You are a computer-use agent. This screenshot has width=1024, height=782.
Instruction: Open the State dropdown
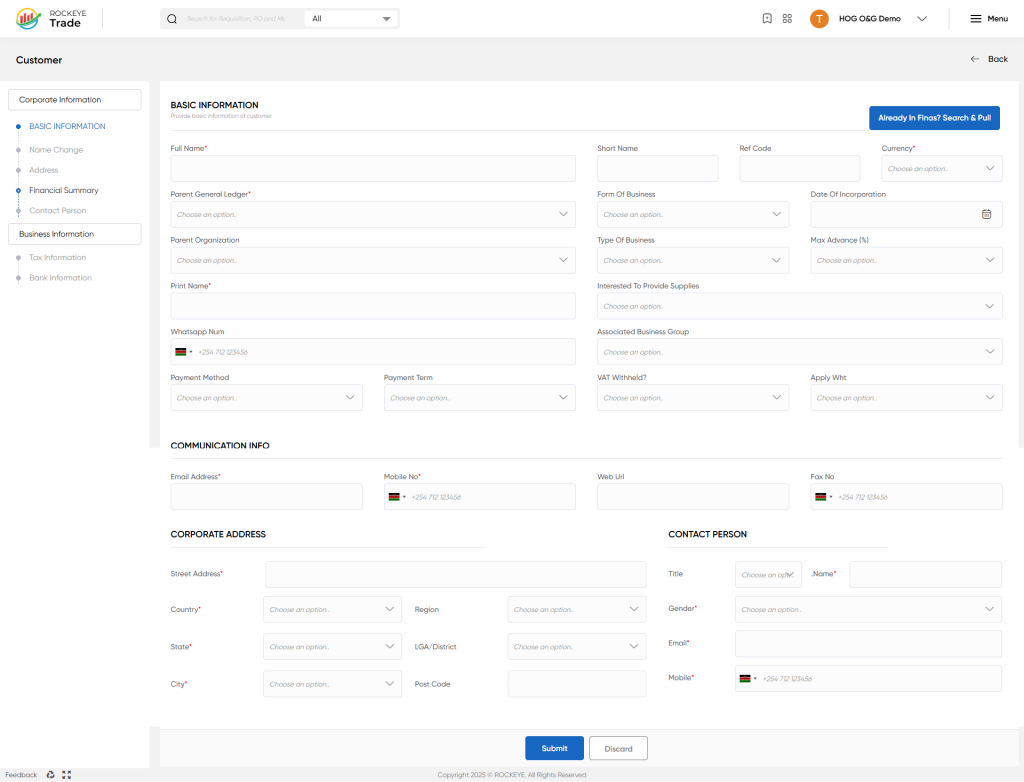click(x=332, y=647)
